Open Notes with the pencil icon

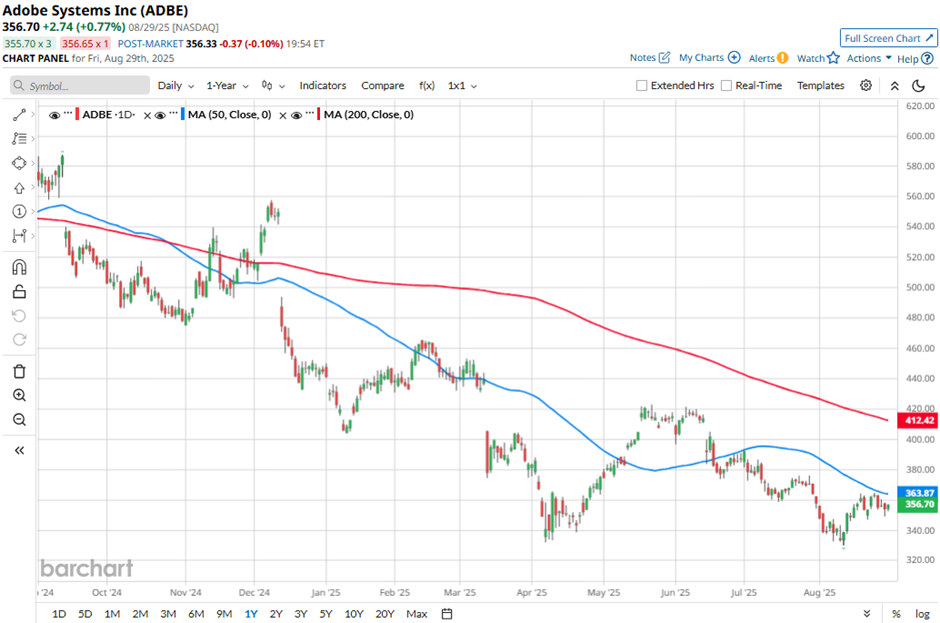[x=664, y=58]
